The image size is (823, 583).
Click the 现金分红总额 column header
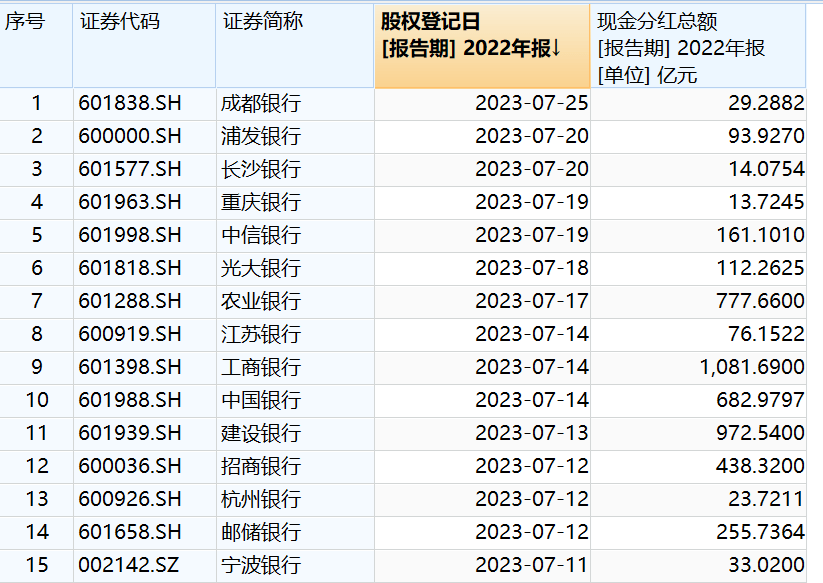[658, 22]
